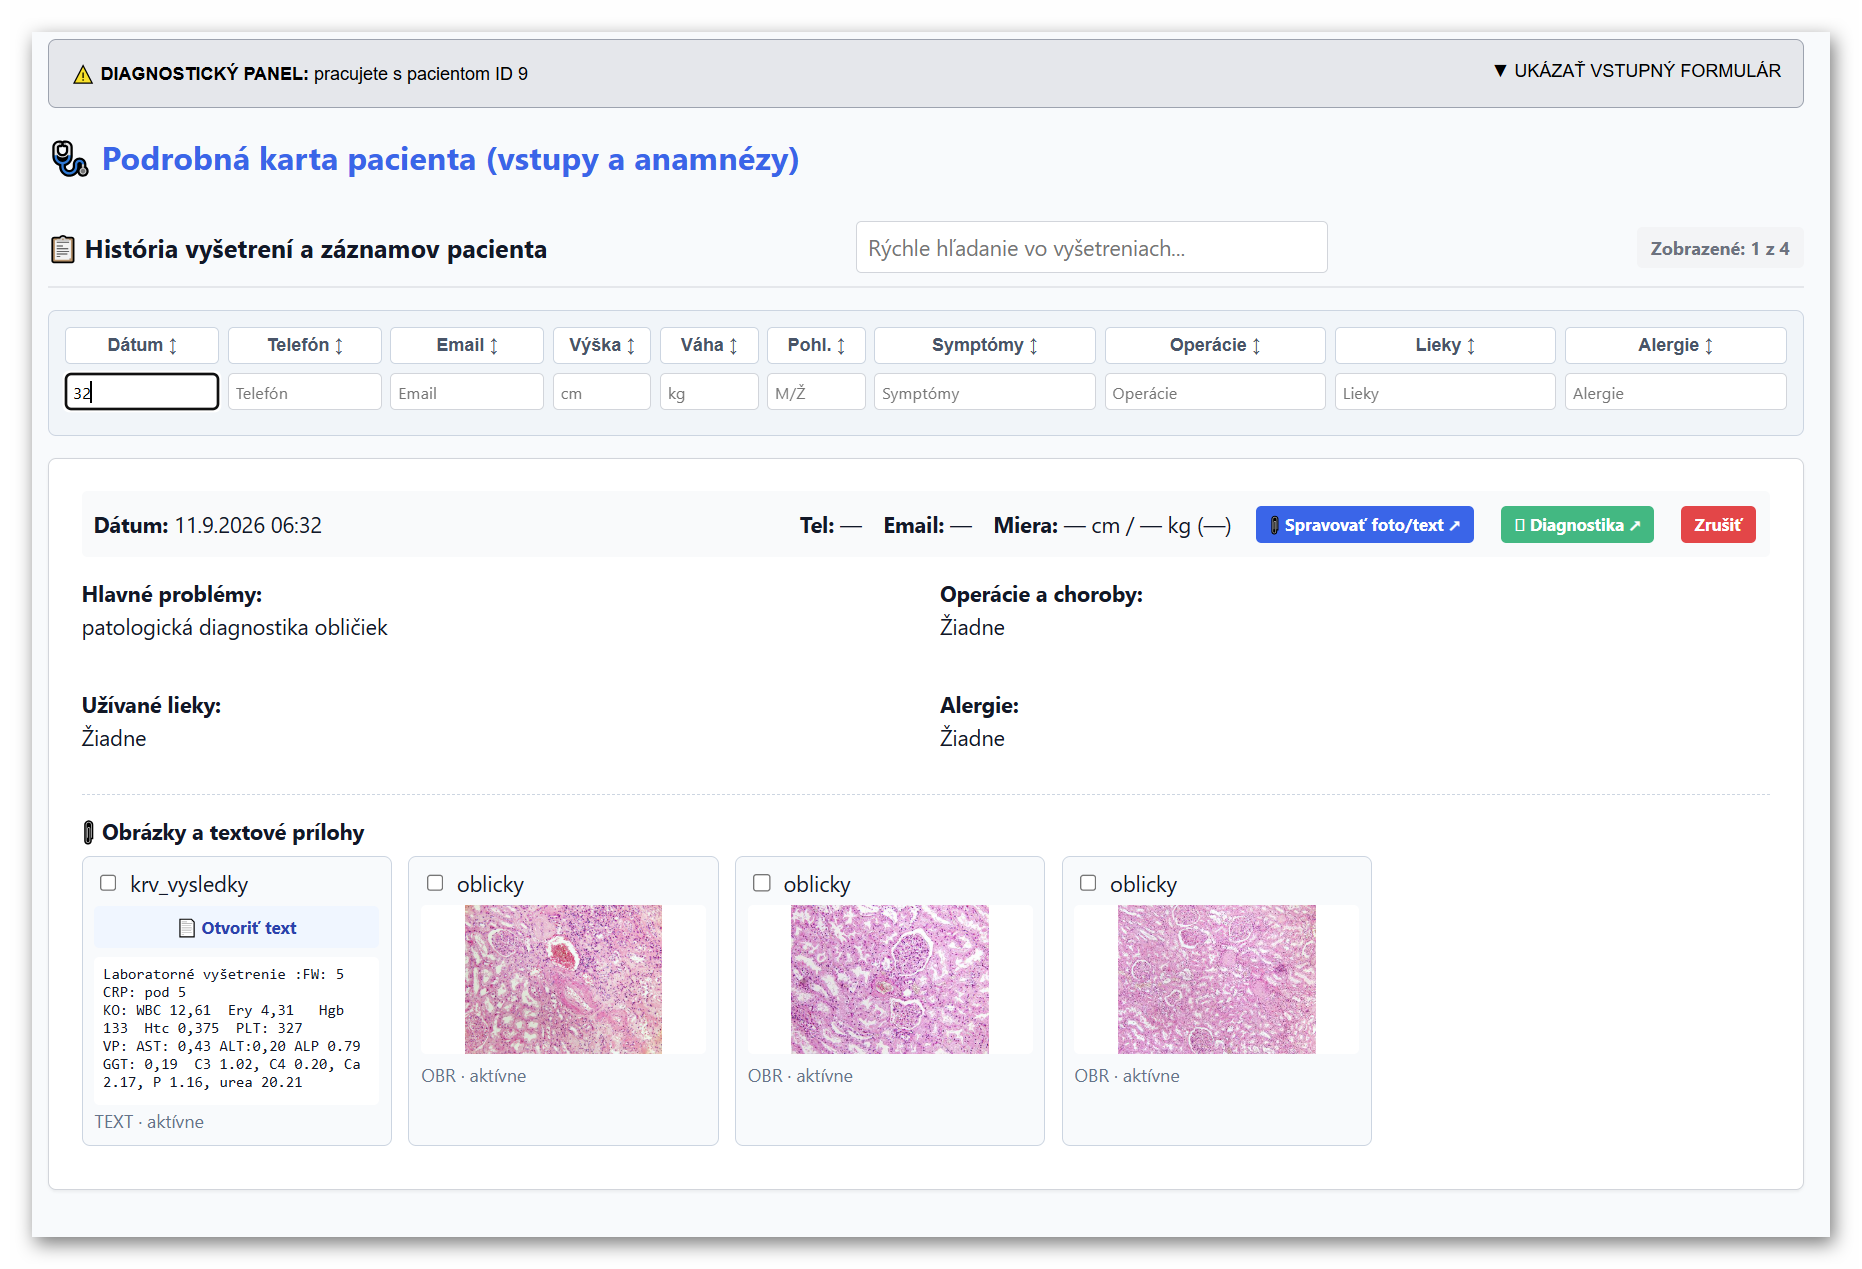Click the document icon in Otvoriť text
Viewport: 1862px width, 1269px height.
coord(186,928)
